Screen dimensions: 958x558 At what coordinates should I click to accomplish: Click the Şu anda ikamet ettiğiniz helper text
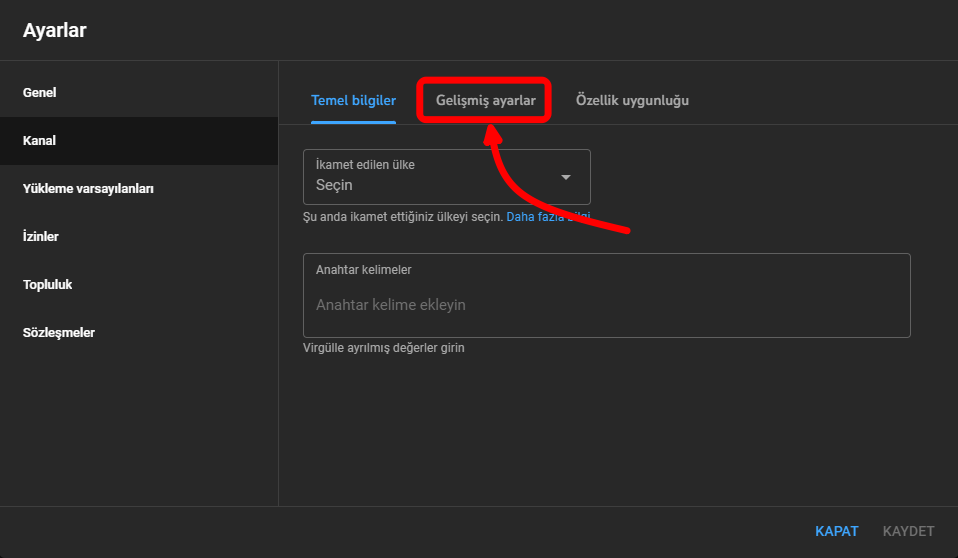click(402, 217)
